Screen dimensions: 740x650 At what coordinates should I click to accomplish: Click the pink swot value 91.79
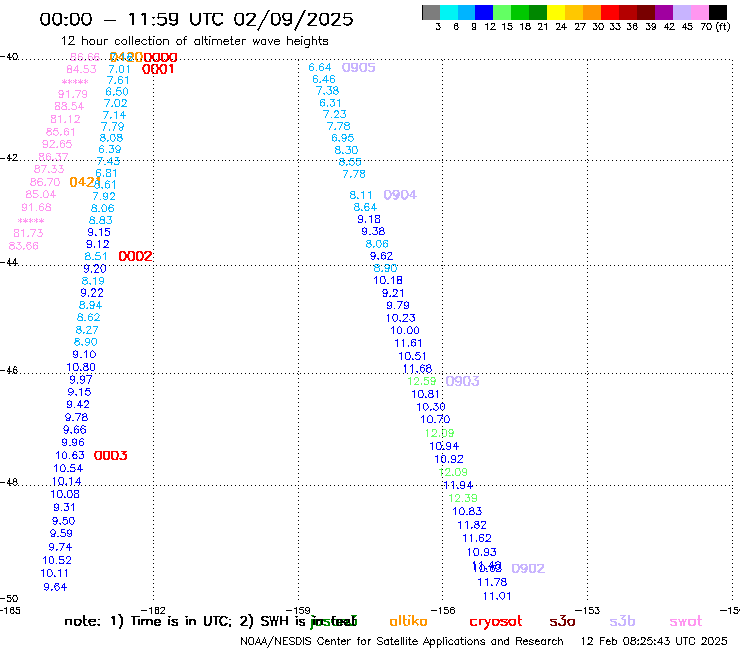[73, 94]
